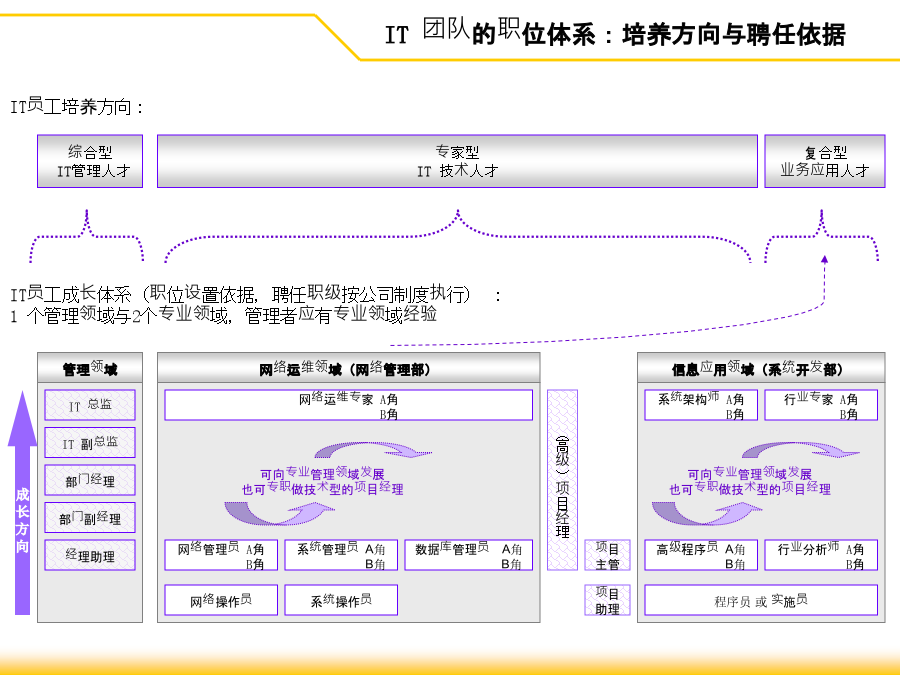Select the line starting "IT员工成长体系"
900x675 pixels.
click(x=256, y=294)
